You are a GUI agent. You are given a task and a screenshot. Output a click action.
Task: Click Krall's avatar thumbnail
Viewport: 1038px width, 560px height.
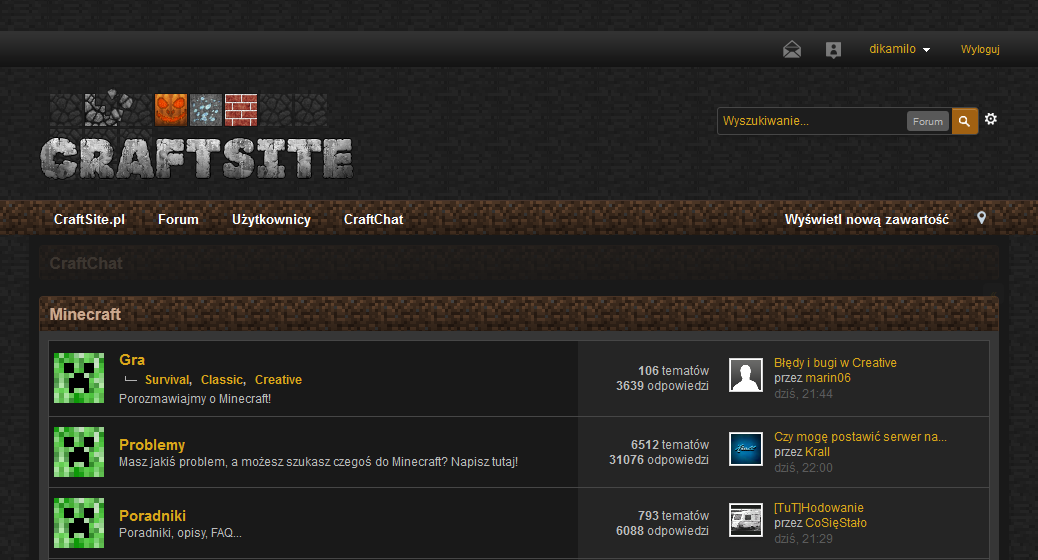pos(746,449)
